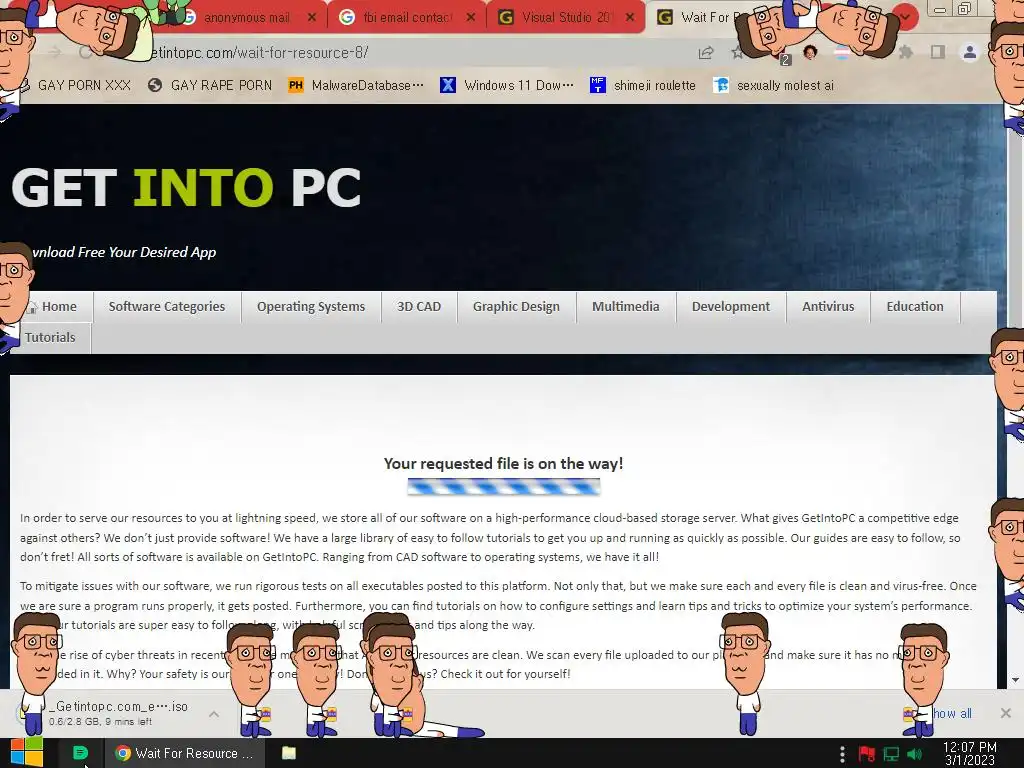Close the downloads bar
Screen dimensions: 1024x768
(x=1006, y=713)
